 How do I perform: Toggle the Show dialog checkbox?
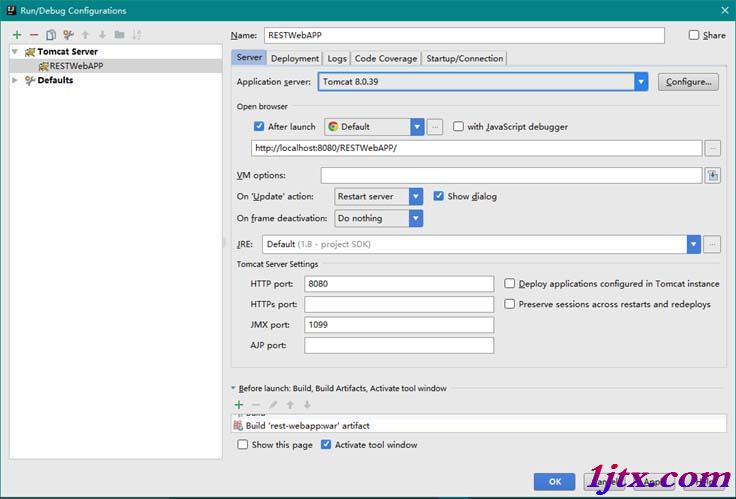click(x=438, y=196)
